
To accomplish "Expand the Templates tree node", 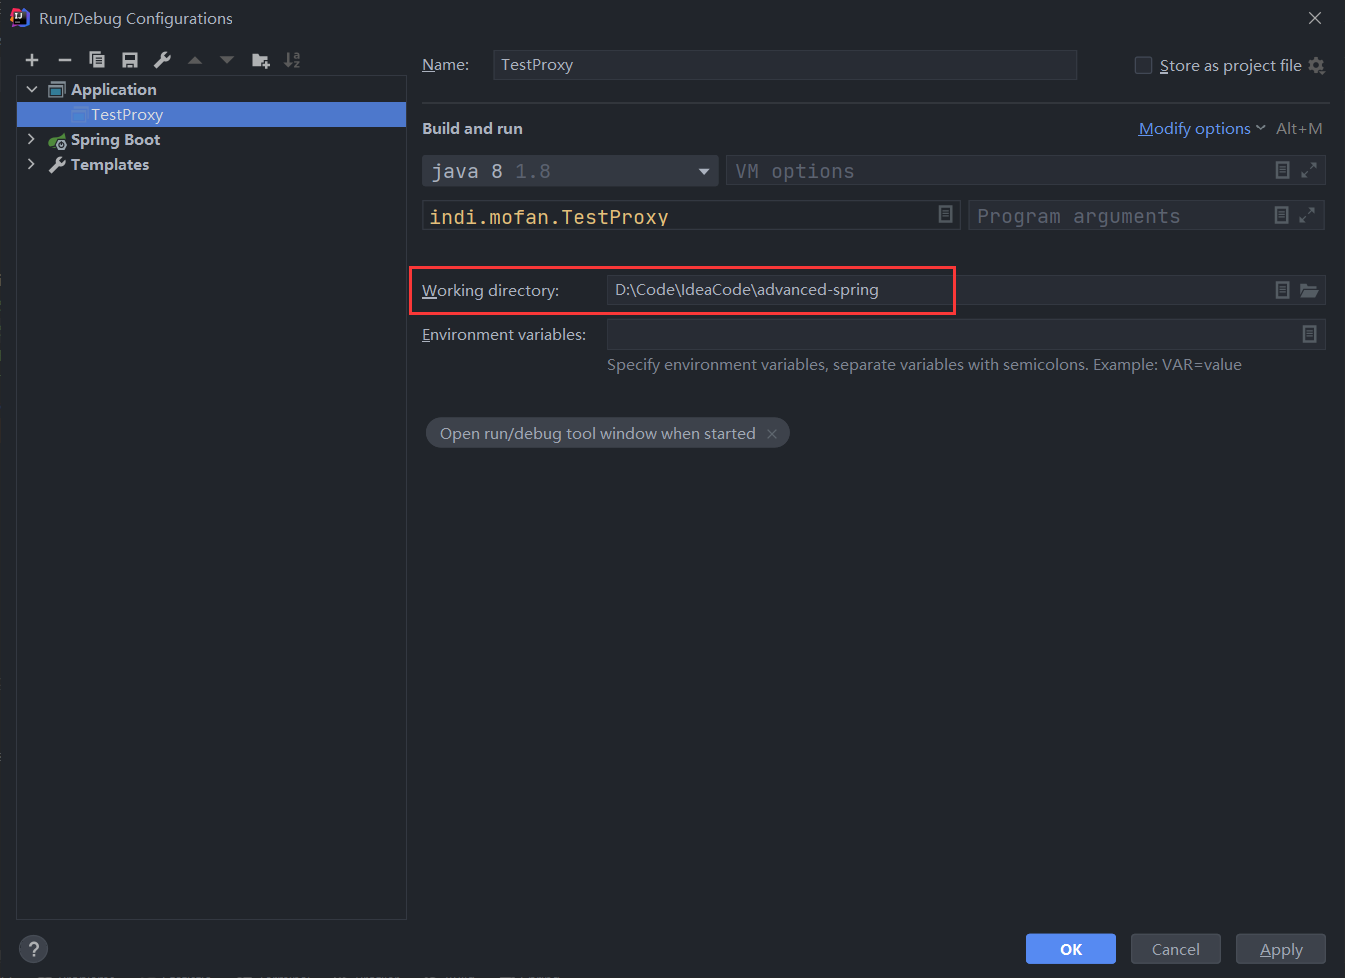I will point(32,164).
